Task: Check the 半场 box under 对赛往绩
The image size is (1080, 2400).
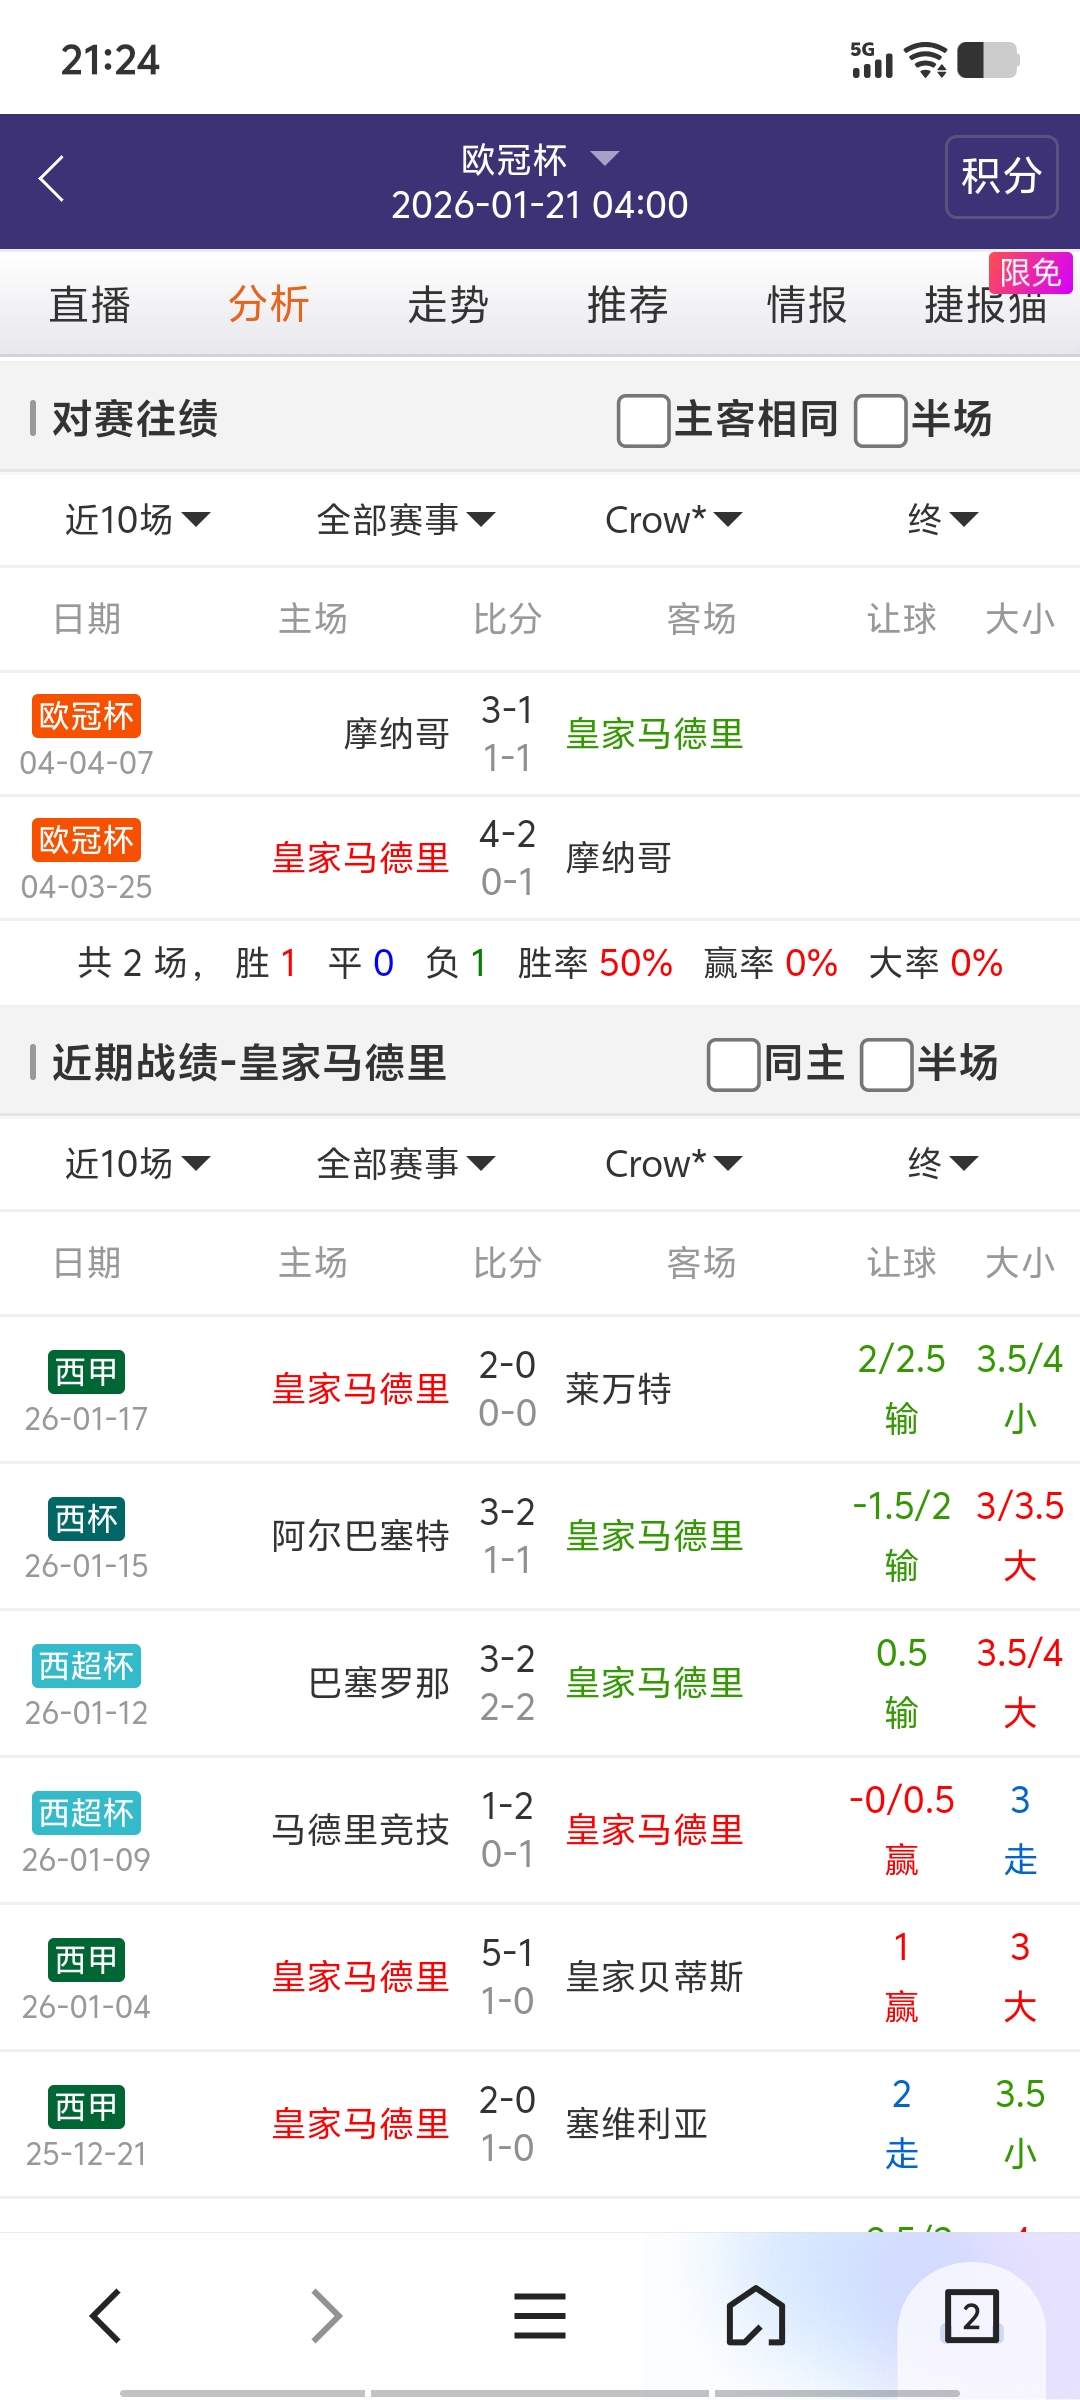Action: pos(880,420)
